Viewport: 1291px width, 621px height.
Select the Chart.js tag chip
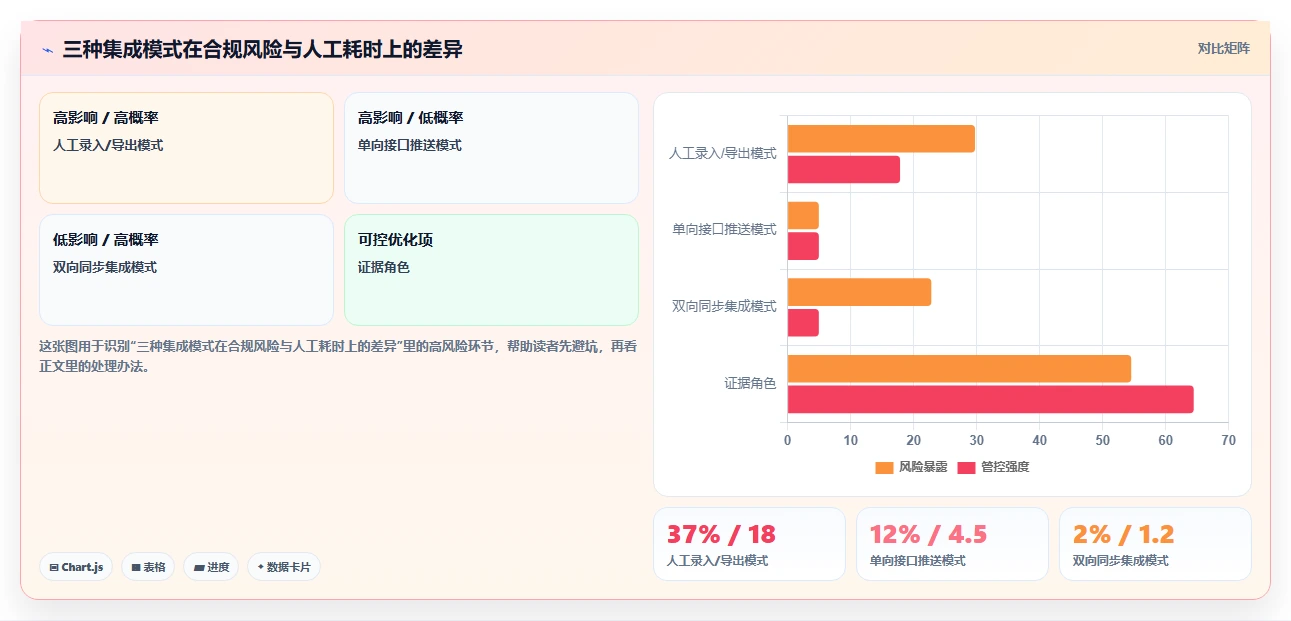[x=76, y=567]
